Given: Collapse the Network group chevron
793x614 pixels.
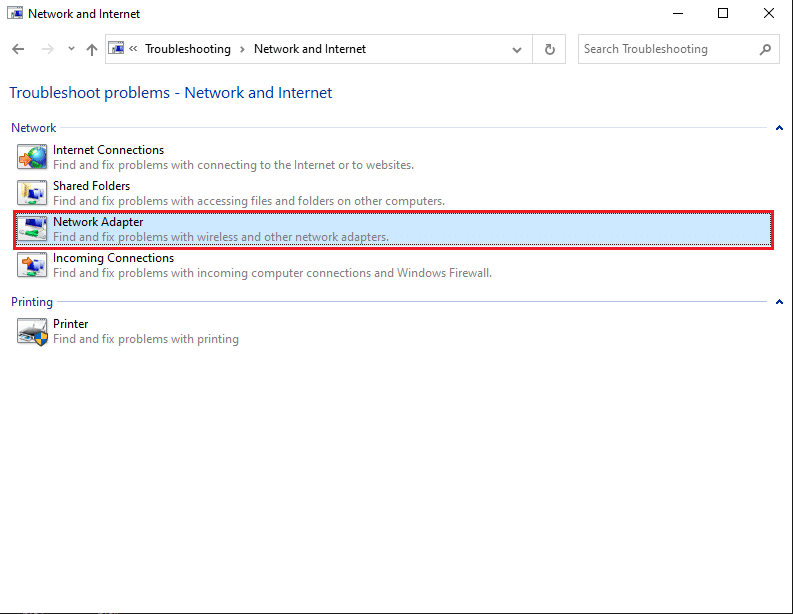Looking at the screenshot, I should (x=778, y=128).
